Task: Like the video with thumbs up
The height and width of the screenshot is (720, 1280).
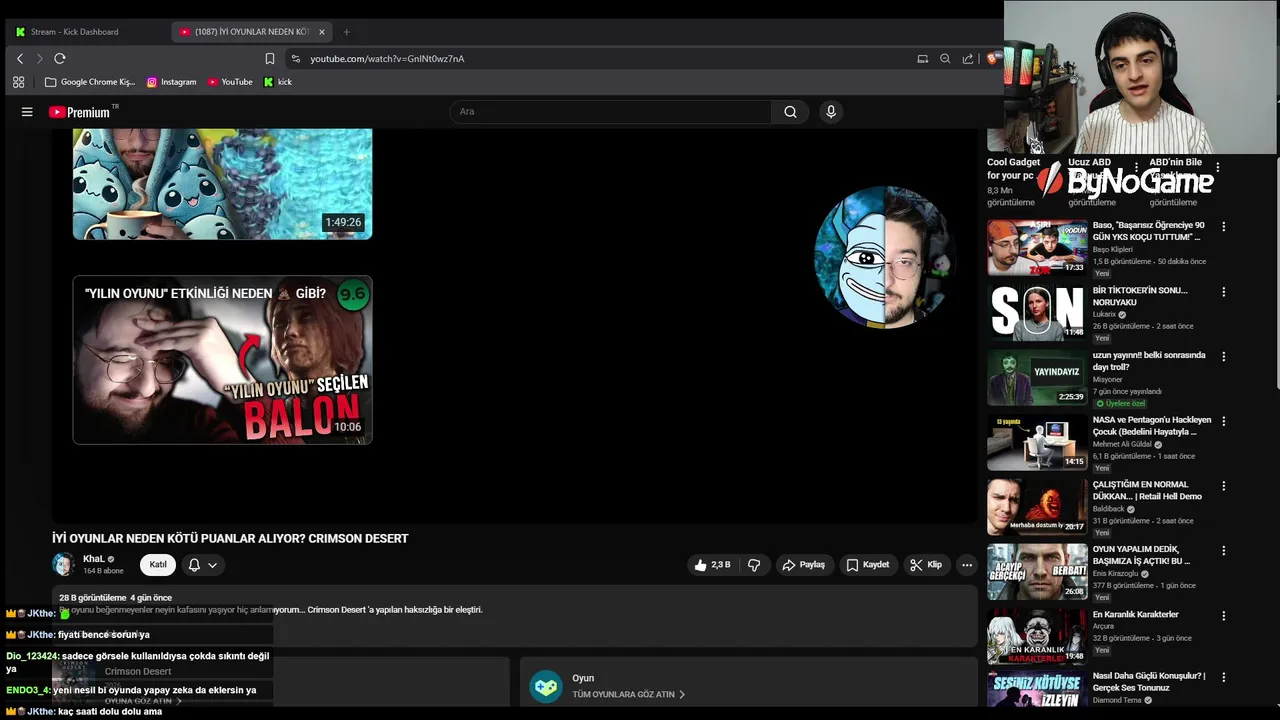Action: [x=712, y=565]
